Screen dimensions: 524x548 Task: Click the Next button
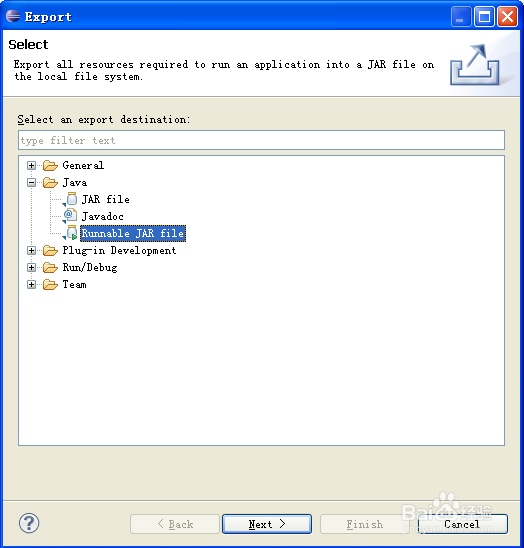click(x=267, y=524)
